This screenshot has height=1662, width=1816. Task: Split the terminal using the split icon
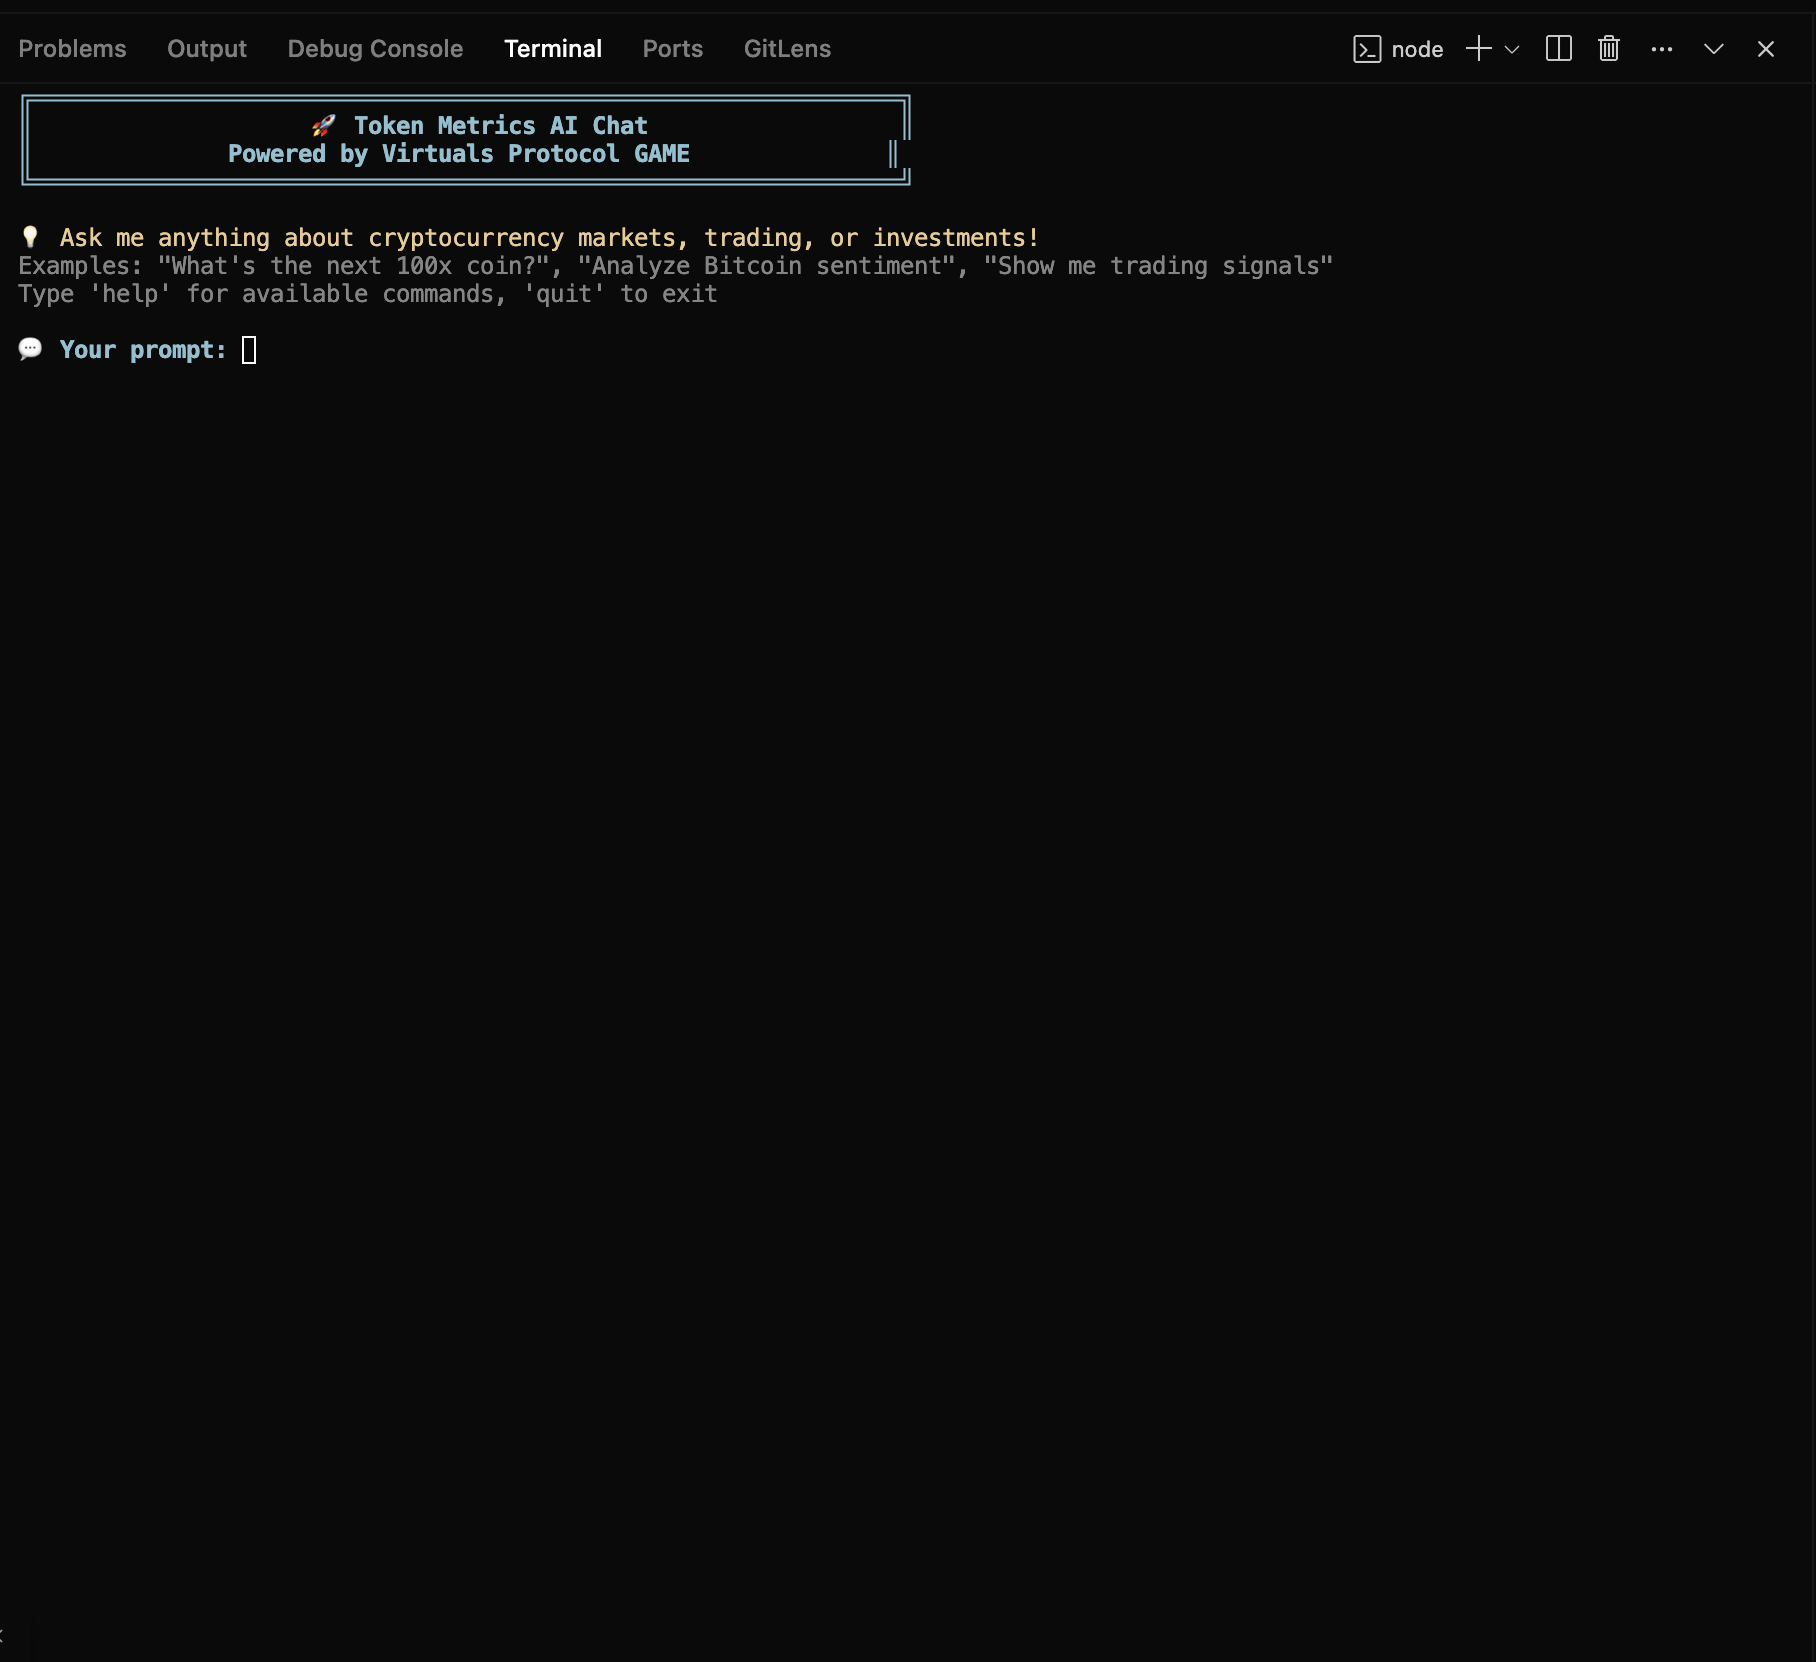pos(1558,48)
